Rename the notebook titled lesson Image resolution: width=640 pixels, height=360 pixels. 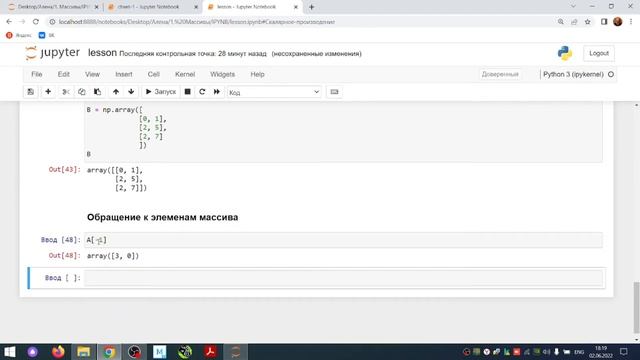(102, 53)
